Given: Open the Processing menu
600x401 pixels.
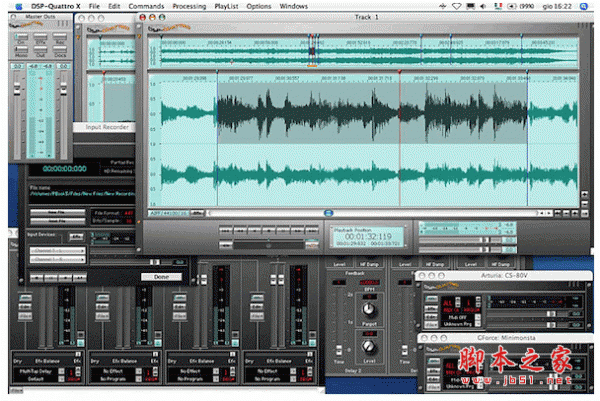Looking at the screenshot, I should (189, 6).
